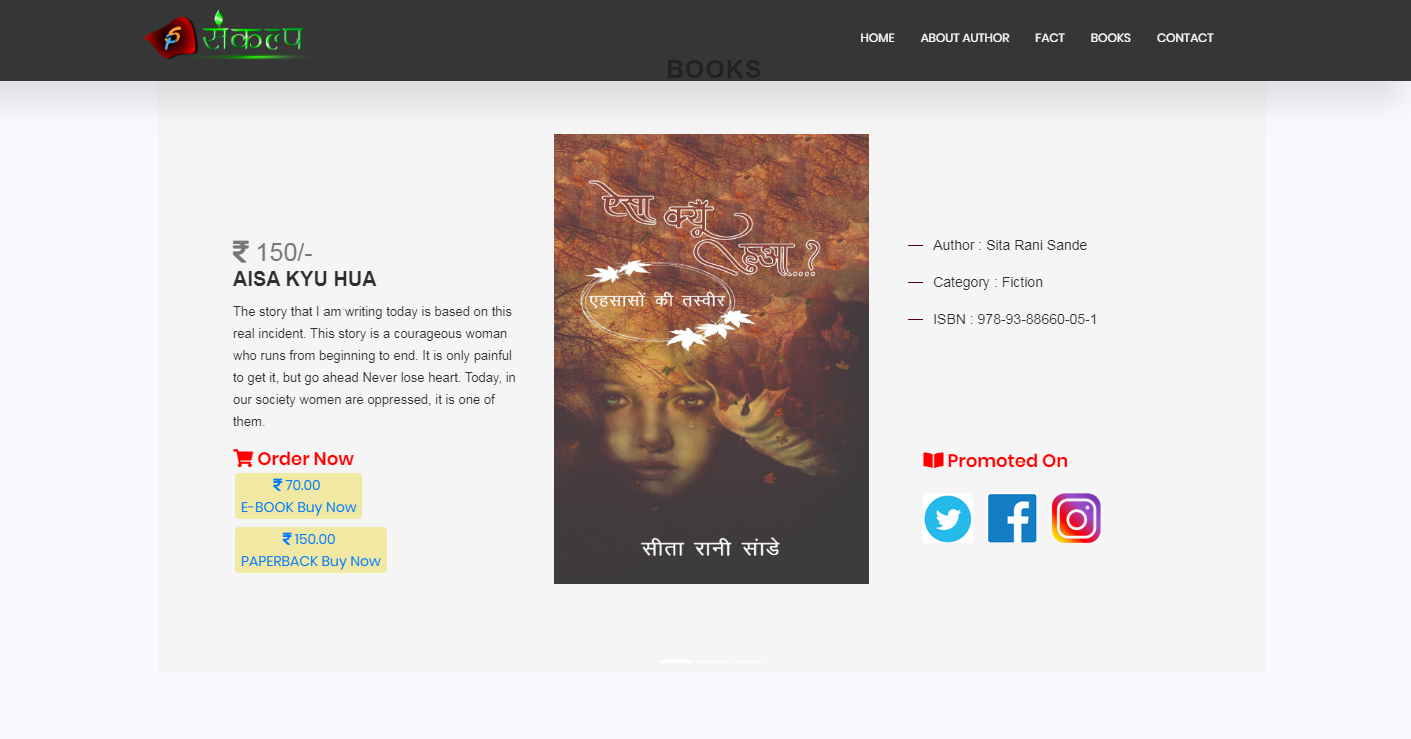Click the Author Sita Rani Sande entry
The height and width of the screenshot is (739, 1411).
tap(1010, 245)
